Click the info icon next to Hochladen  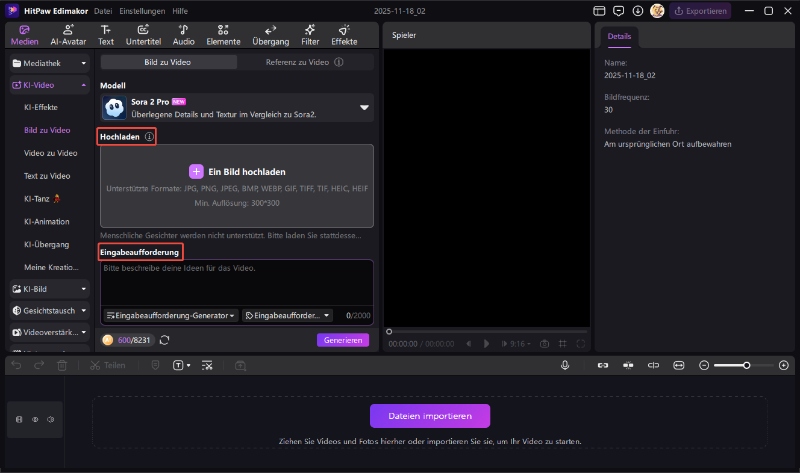pyautogui.click(x=149, y=137)
